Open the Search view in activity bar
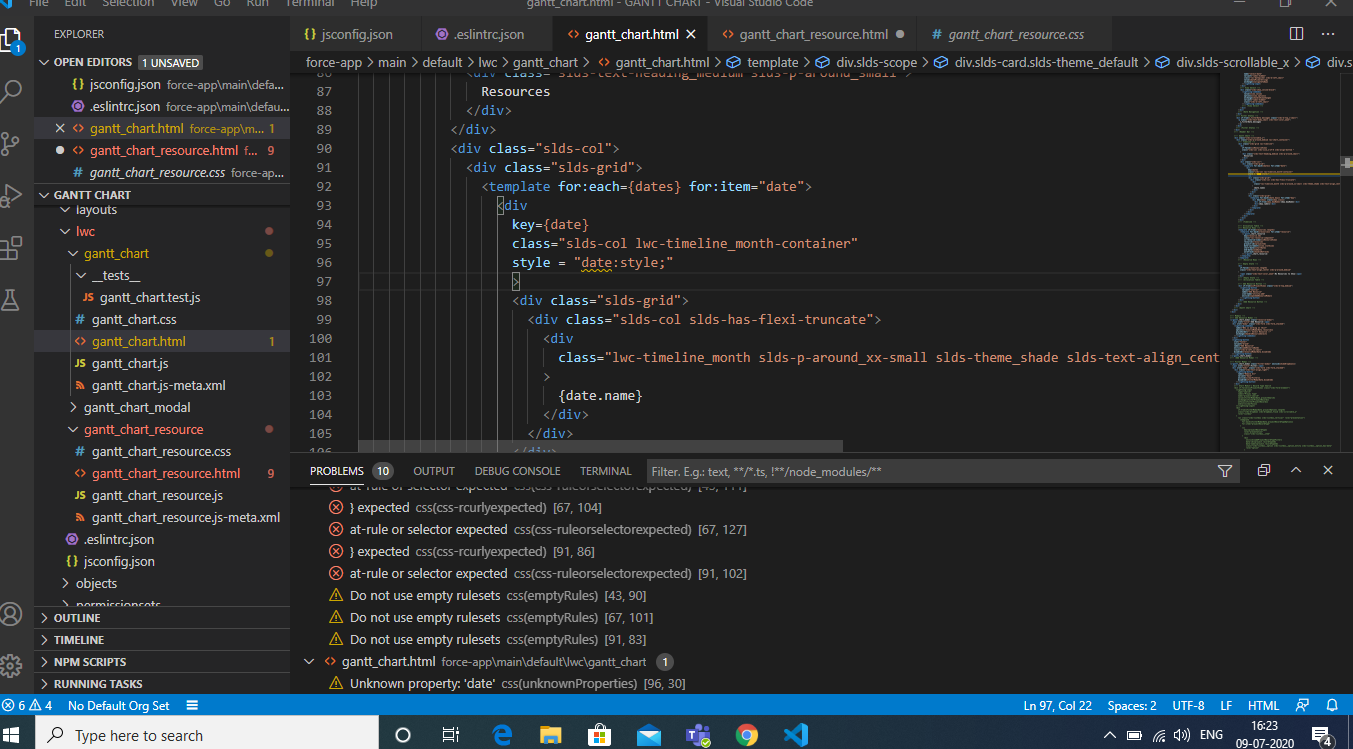 [13, 93]
